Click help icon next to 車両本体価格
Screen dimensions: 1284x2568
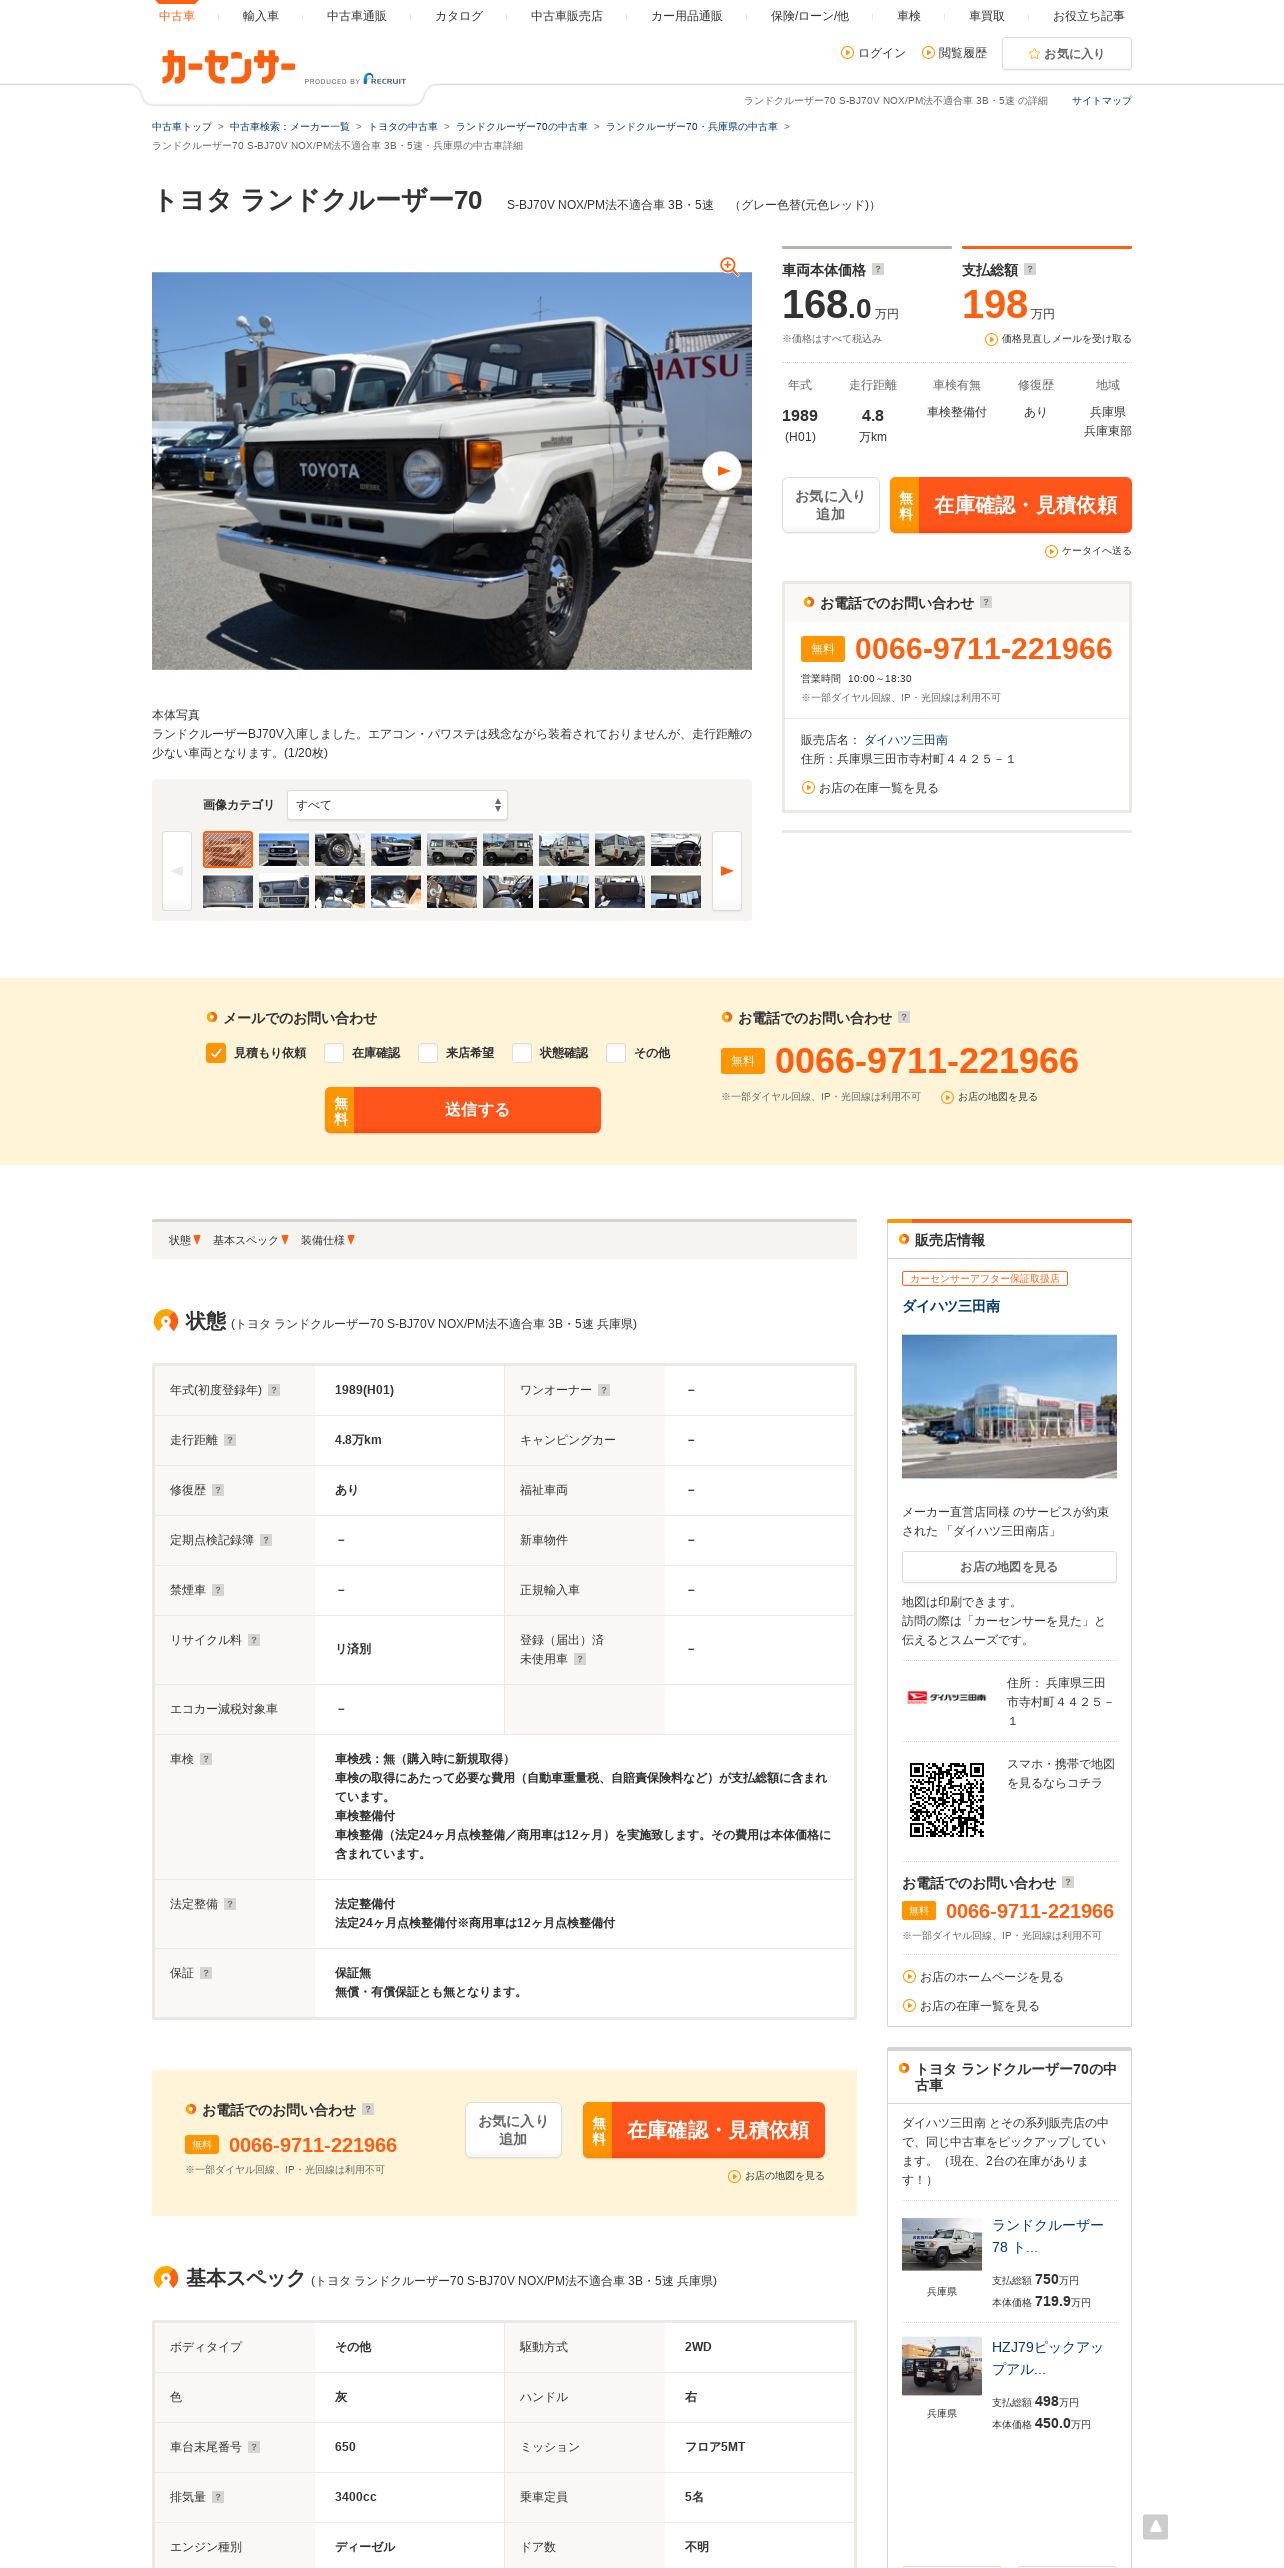click(878, 269)
